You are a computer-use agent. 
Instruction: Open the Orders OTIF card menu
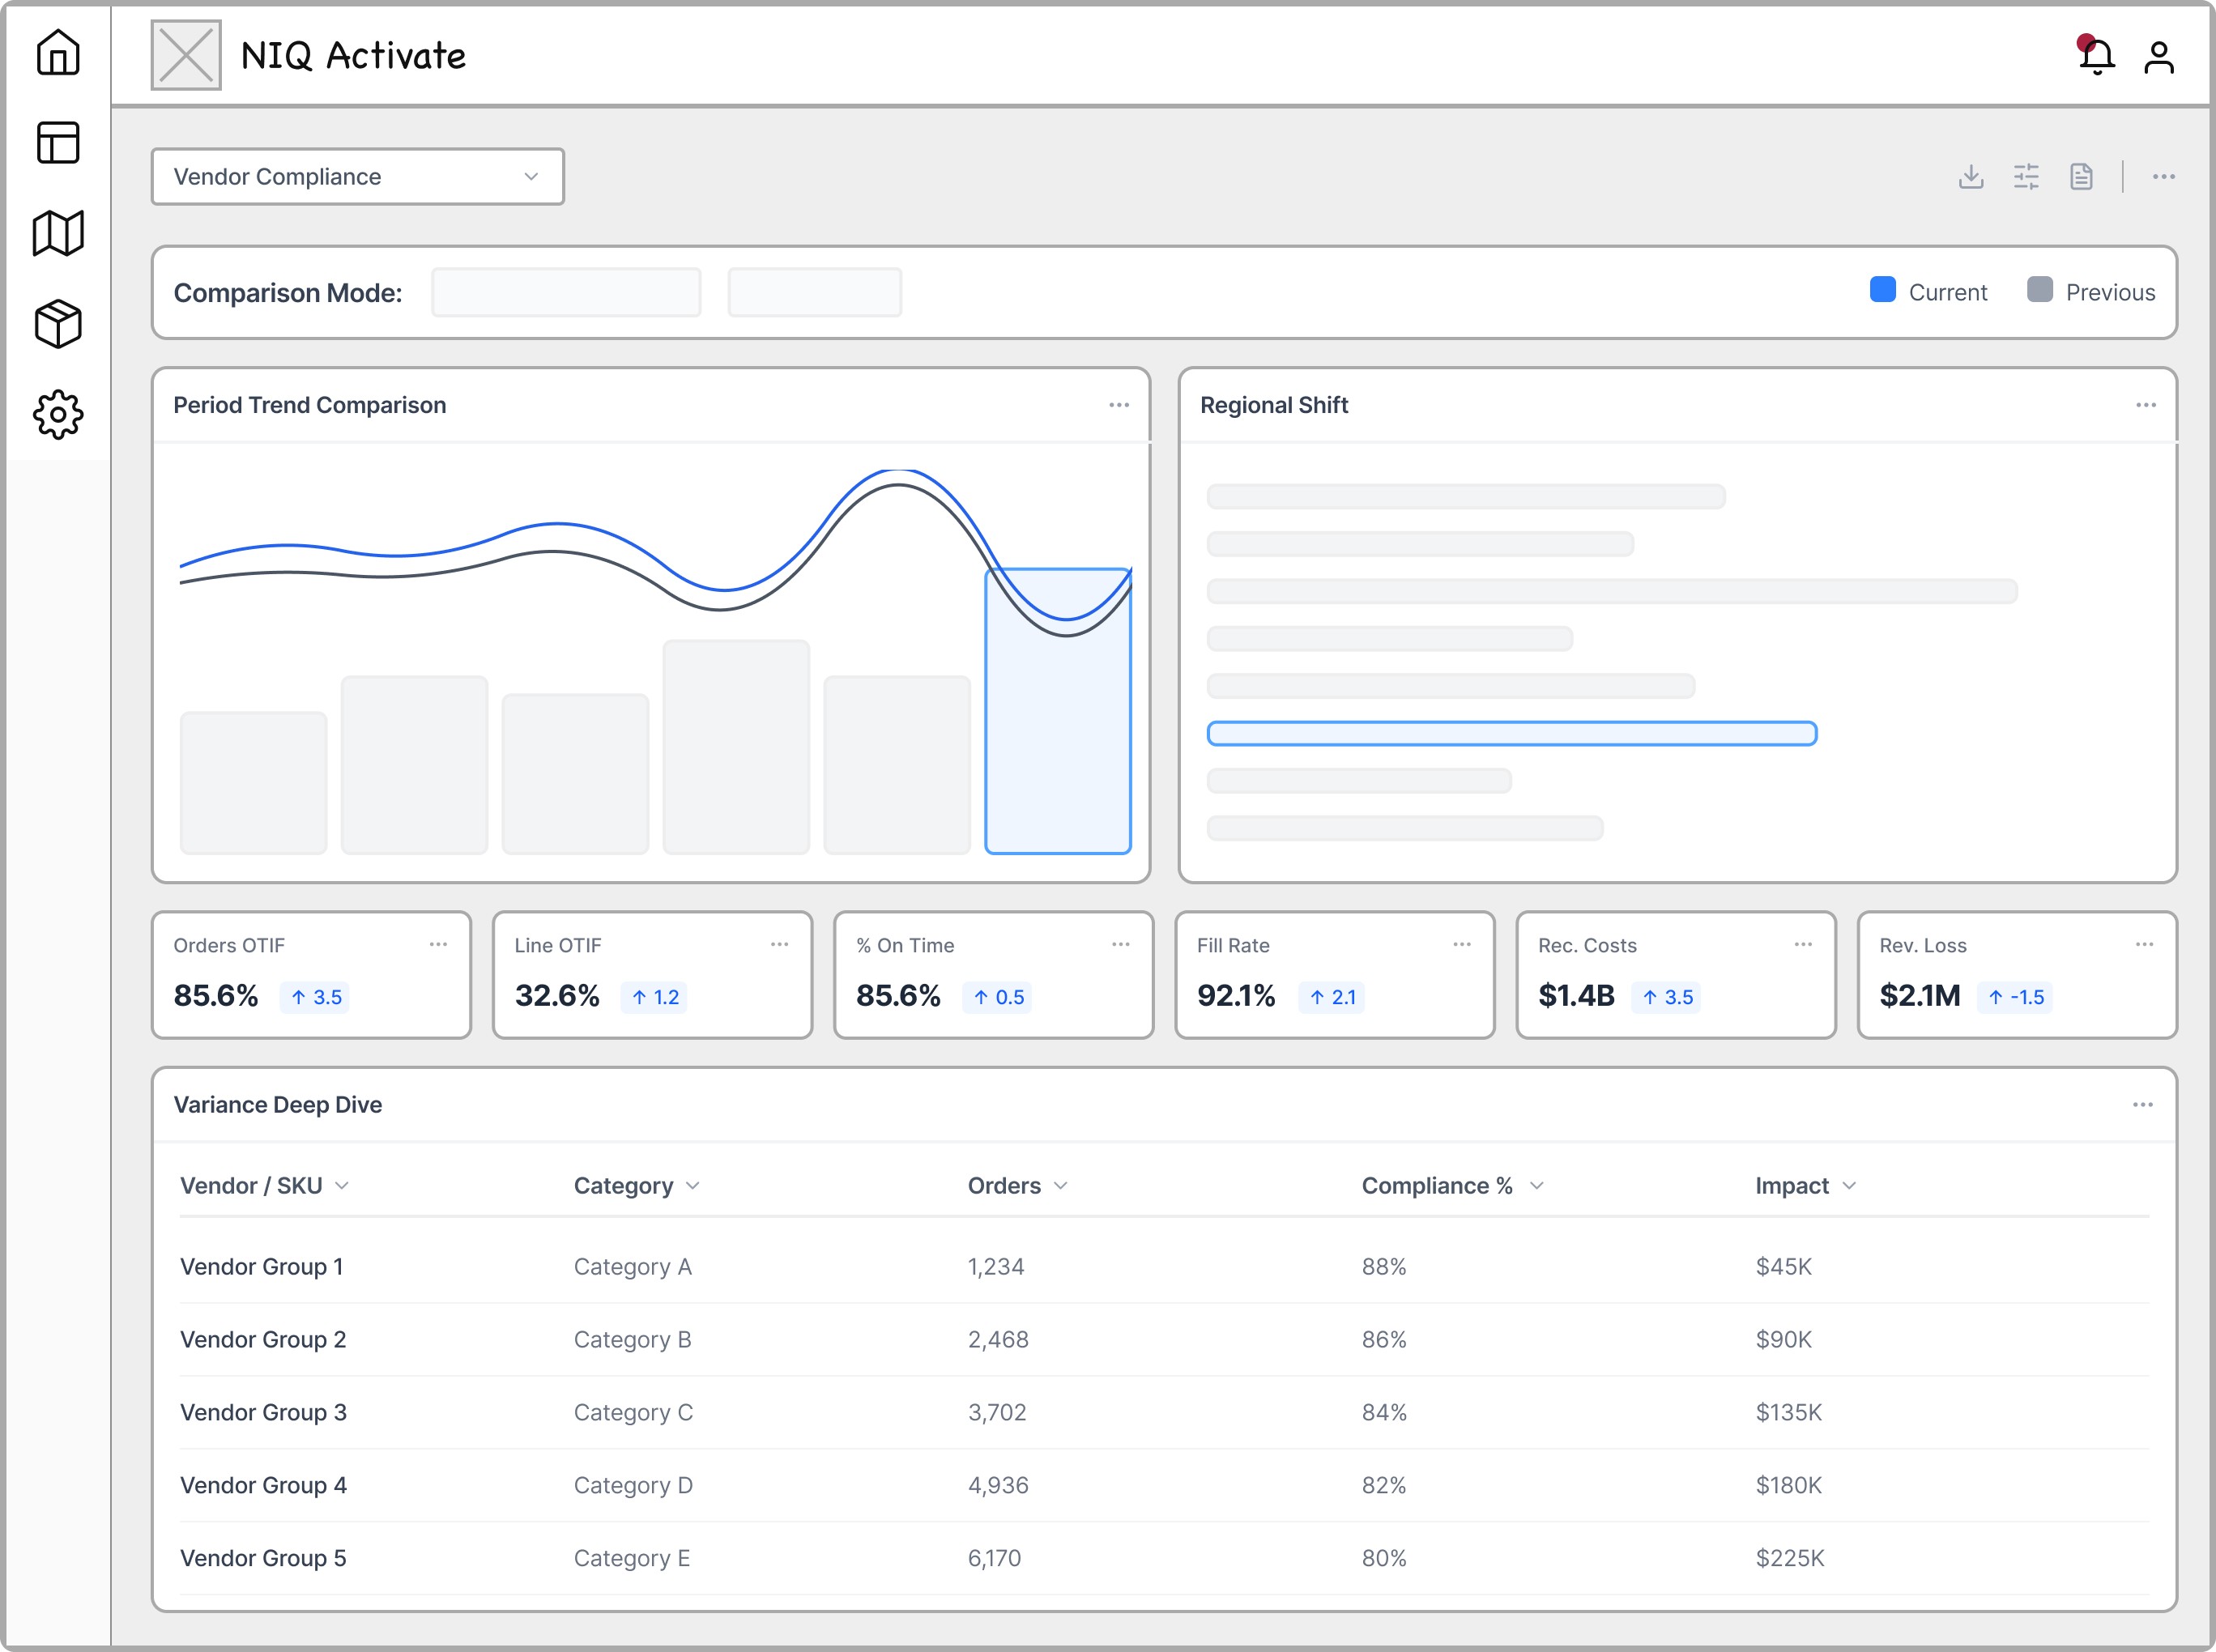click(438, 944)
